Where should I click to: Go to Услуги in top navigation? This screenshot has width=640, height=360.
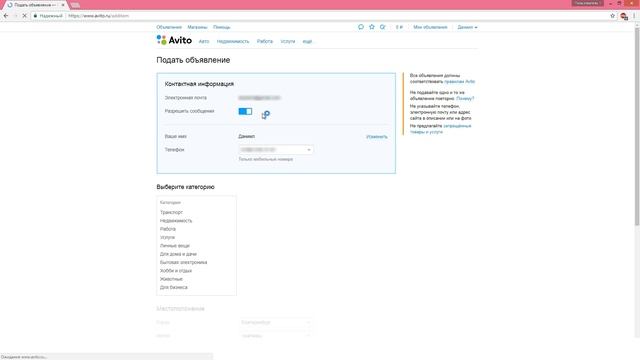(x=288, y=41)
